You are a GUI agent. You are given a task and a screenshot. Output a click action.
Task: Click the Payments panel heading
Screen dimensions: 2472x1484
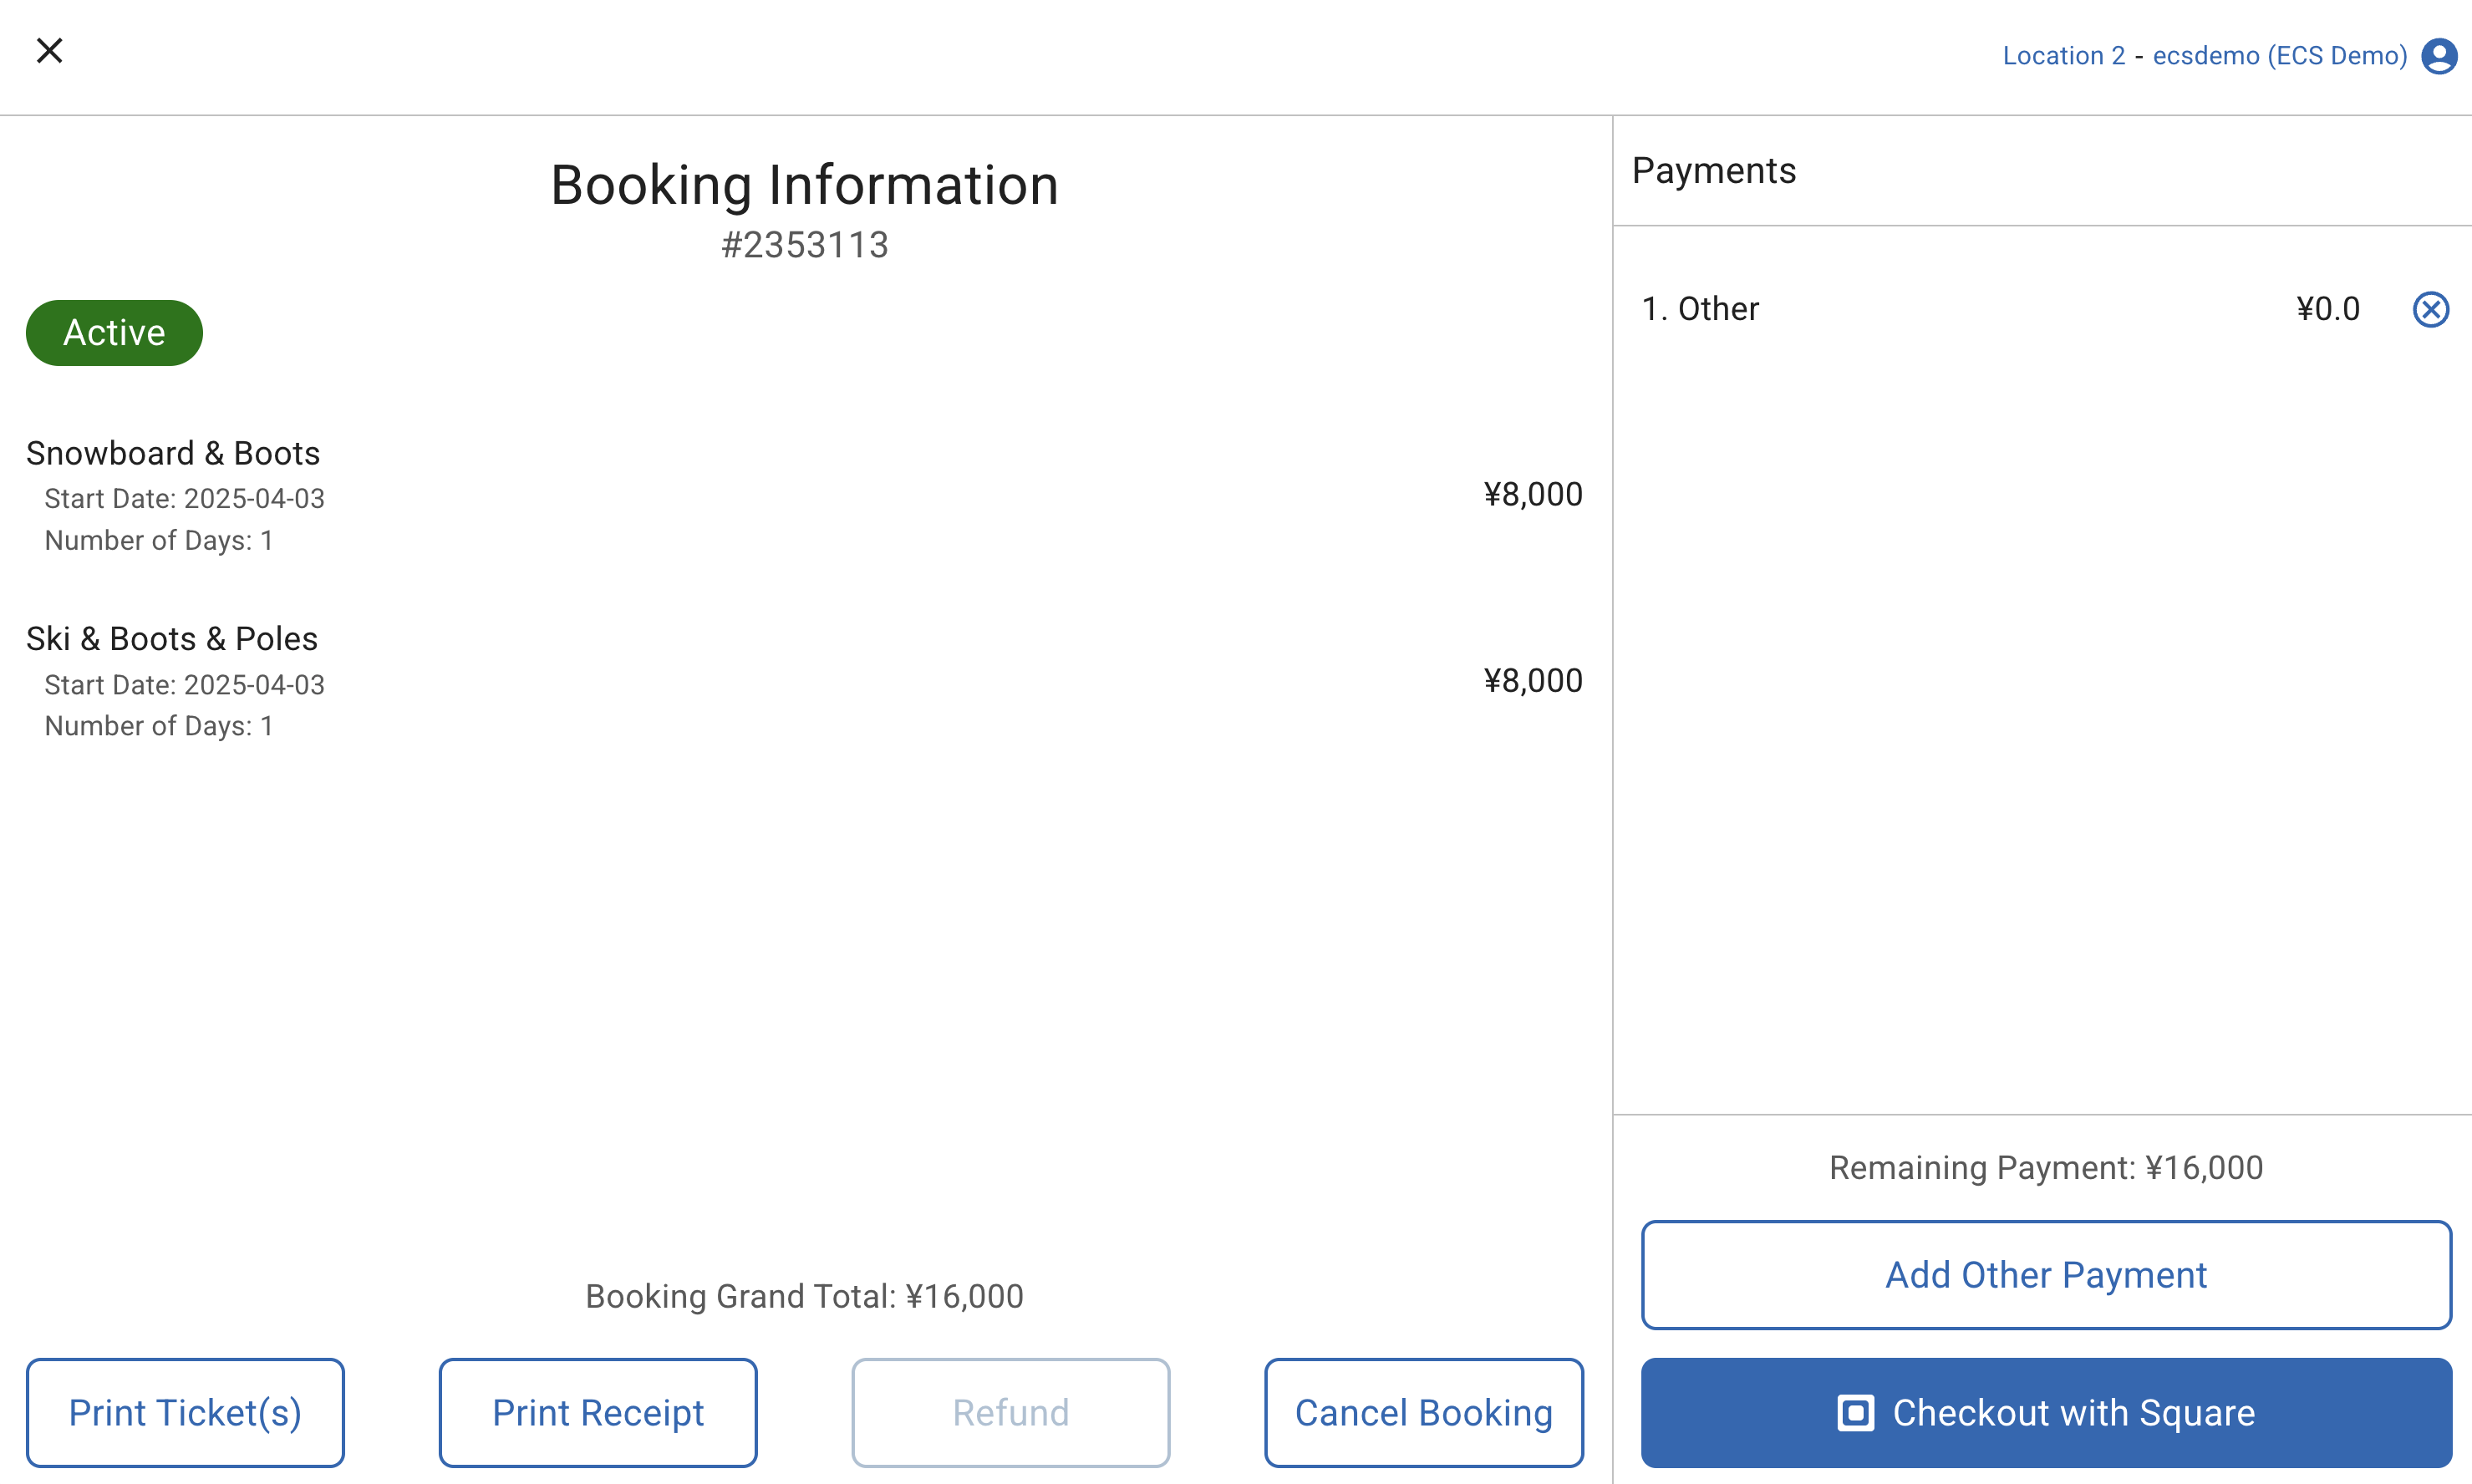(x=1713, y=171)
